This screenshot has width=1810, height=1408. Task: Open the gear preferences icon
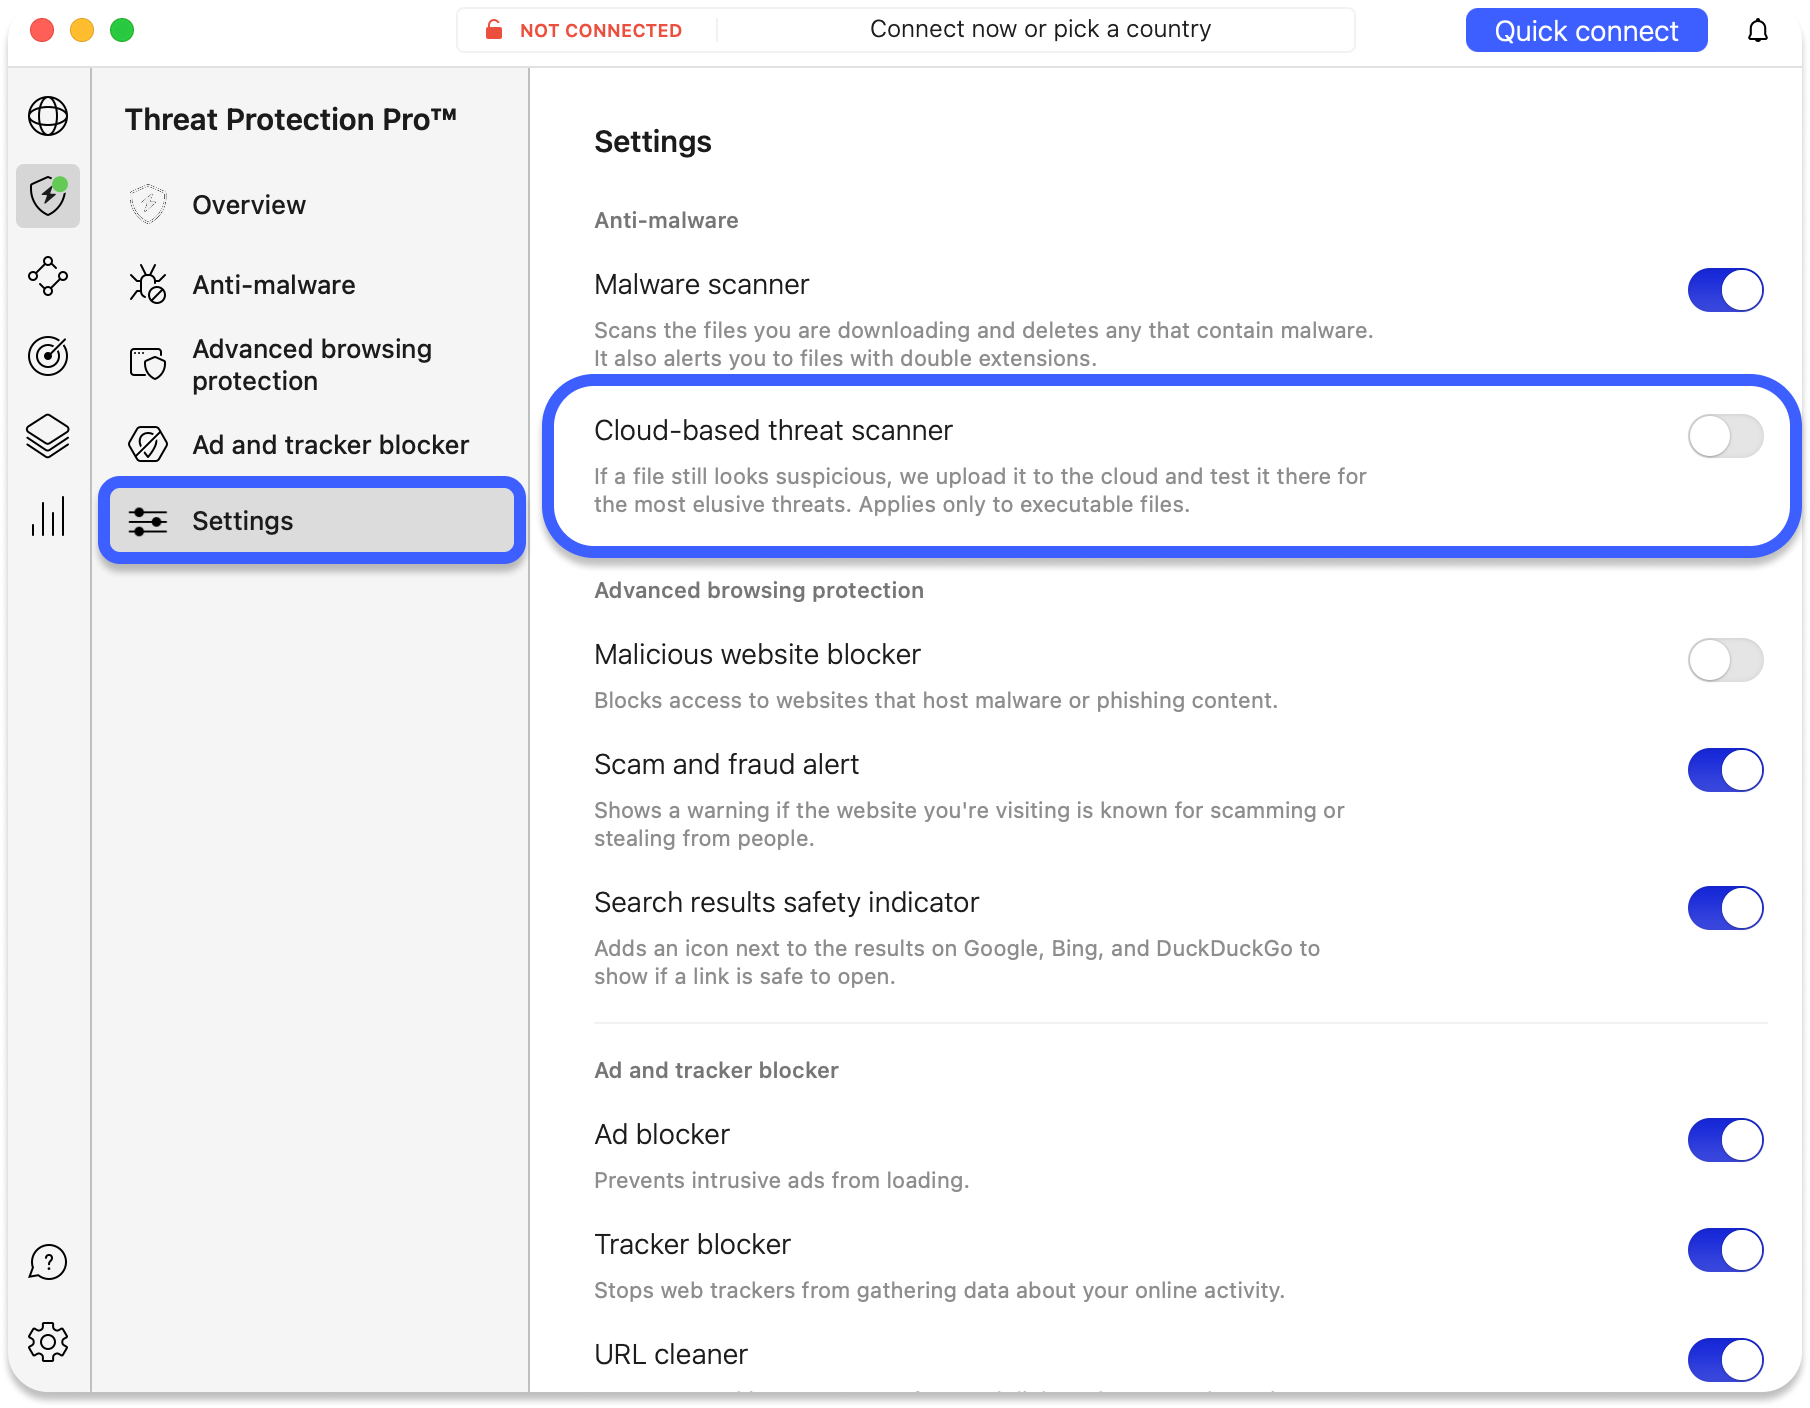48,1342
